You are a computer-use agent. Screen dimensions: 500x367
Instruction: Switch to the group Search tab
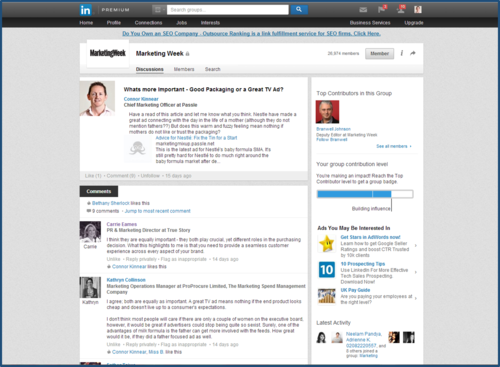(x=213, y=69)
